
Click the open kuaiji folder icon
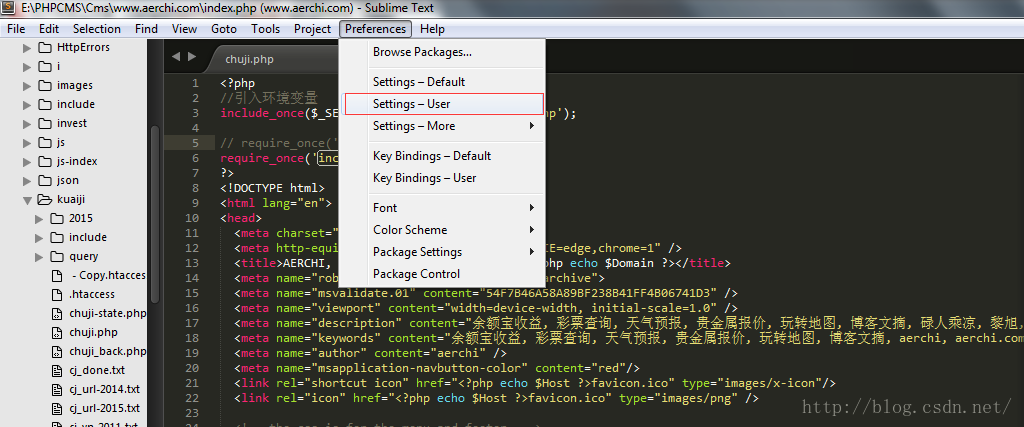coord(44,199)
